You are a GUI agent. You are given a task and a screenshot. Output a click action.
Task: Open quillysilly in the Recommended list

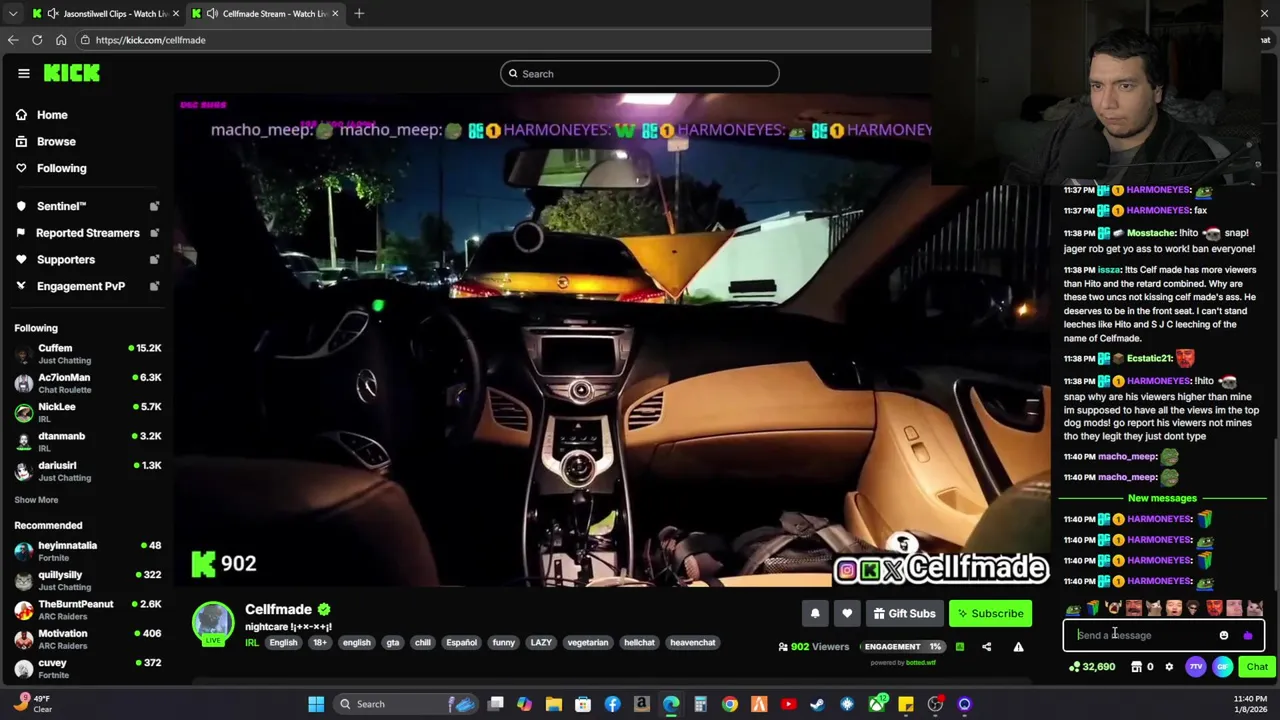click(x=88, y=580)
